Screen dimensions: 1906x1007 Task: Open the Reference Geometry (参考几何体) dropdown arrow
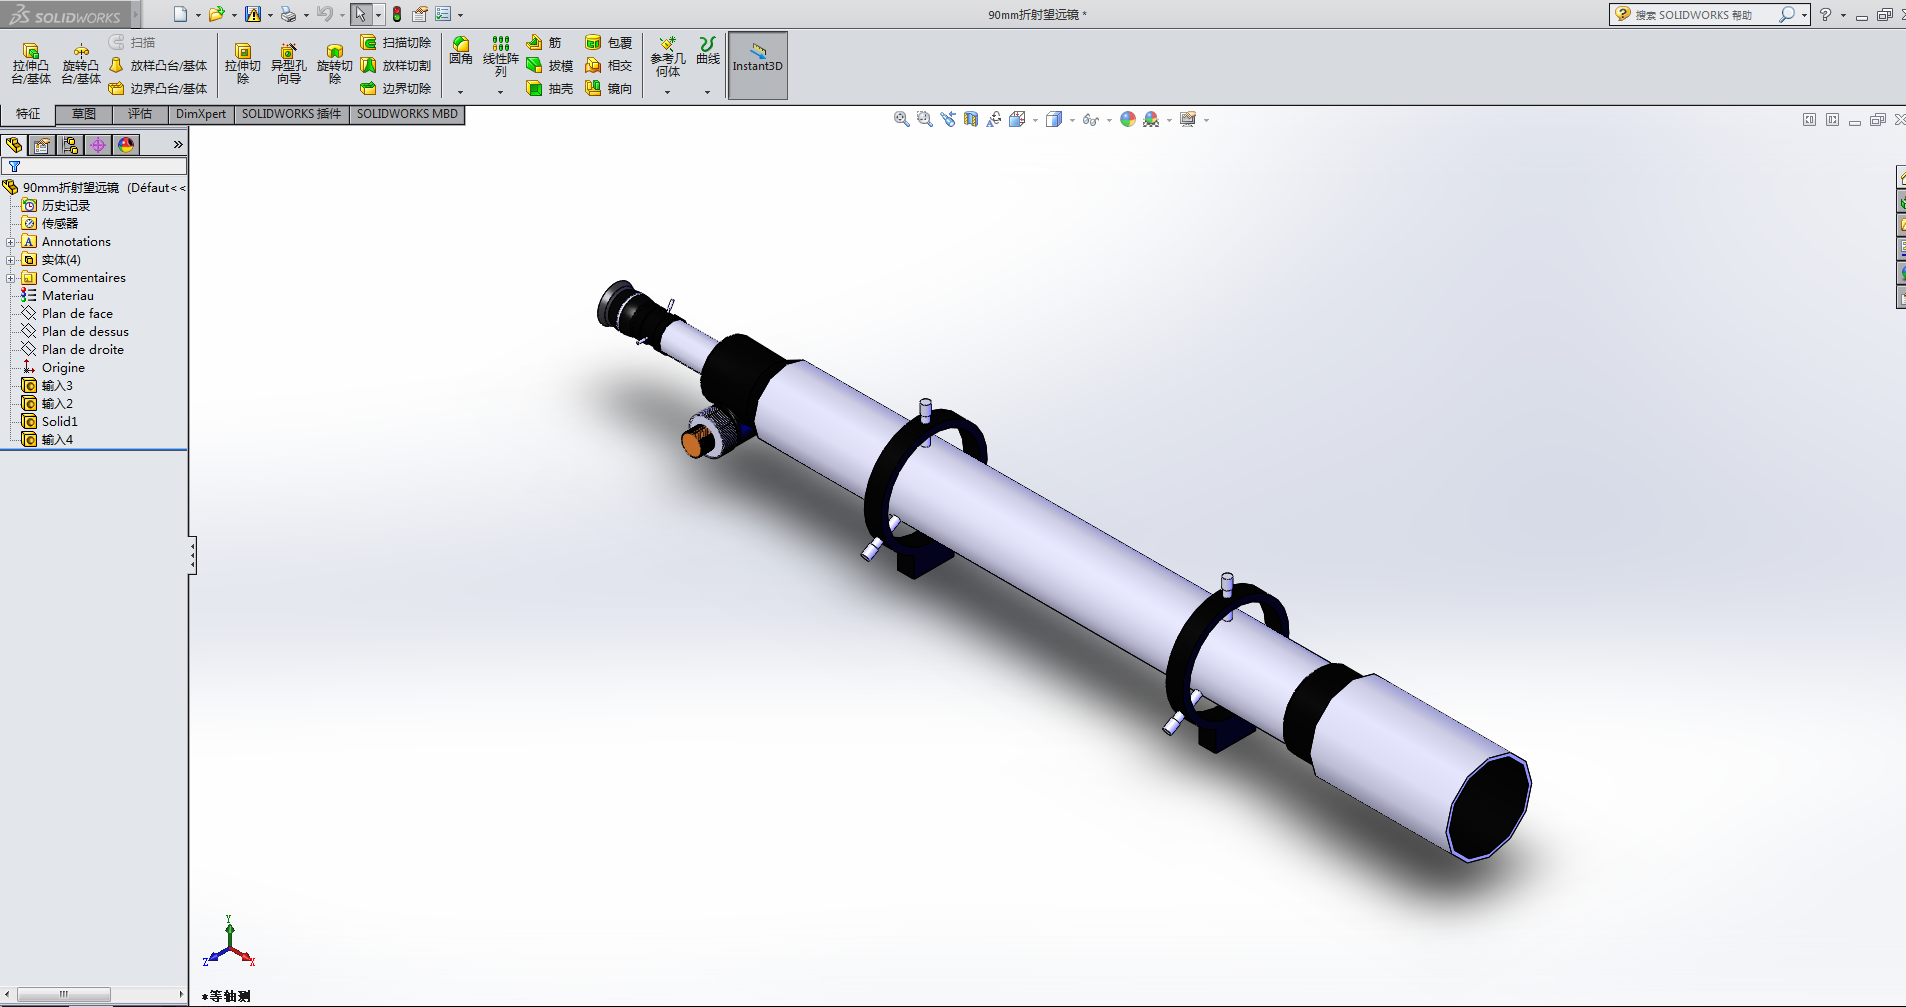pyautogui.click(x=668, y=92)
